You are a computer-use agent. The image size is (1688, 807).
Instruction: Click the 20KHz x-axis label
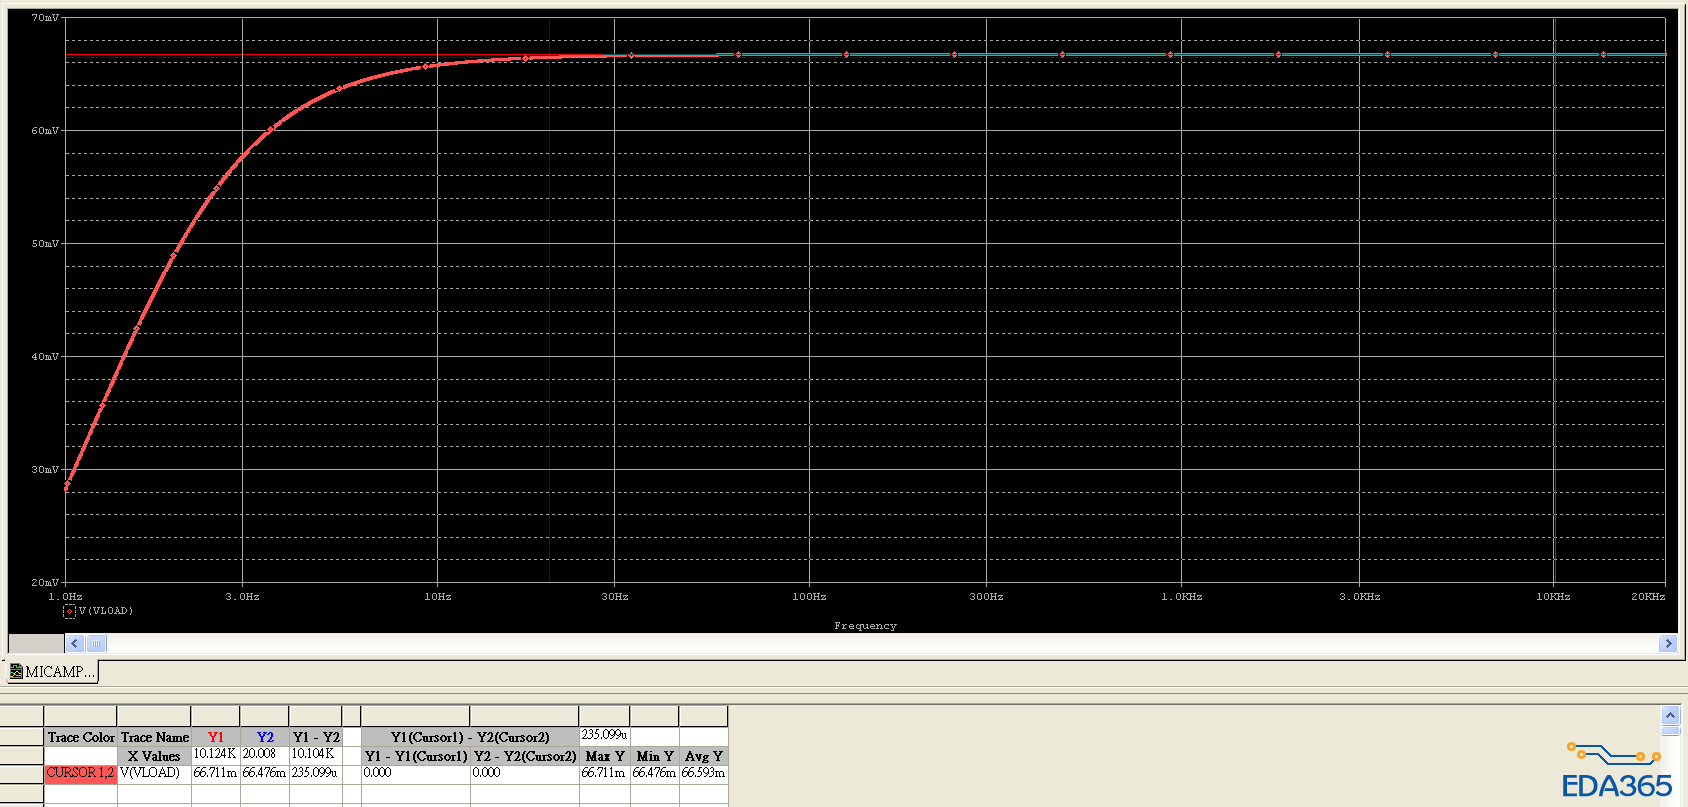(x=1648, y=597)
